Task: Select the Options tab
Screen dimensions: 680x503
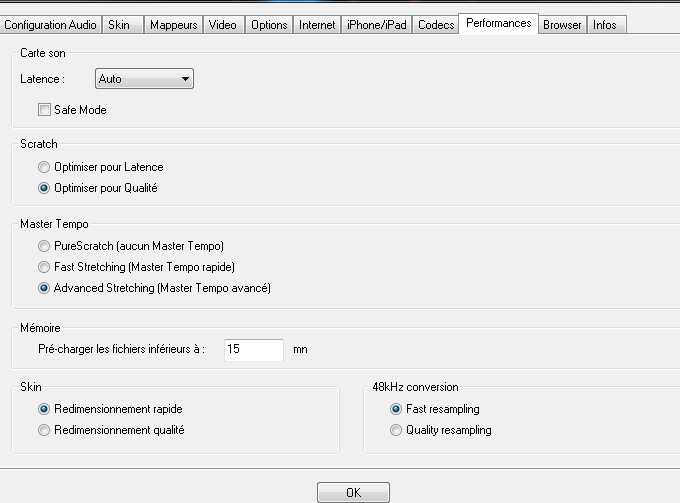Action: click(269, 25)
